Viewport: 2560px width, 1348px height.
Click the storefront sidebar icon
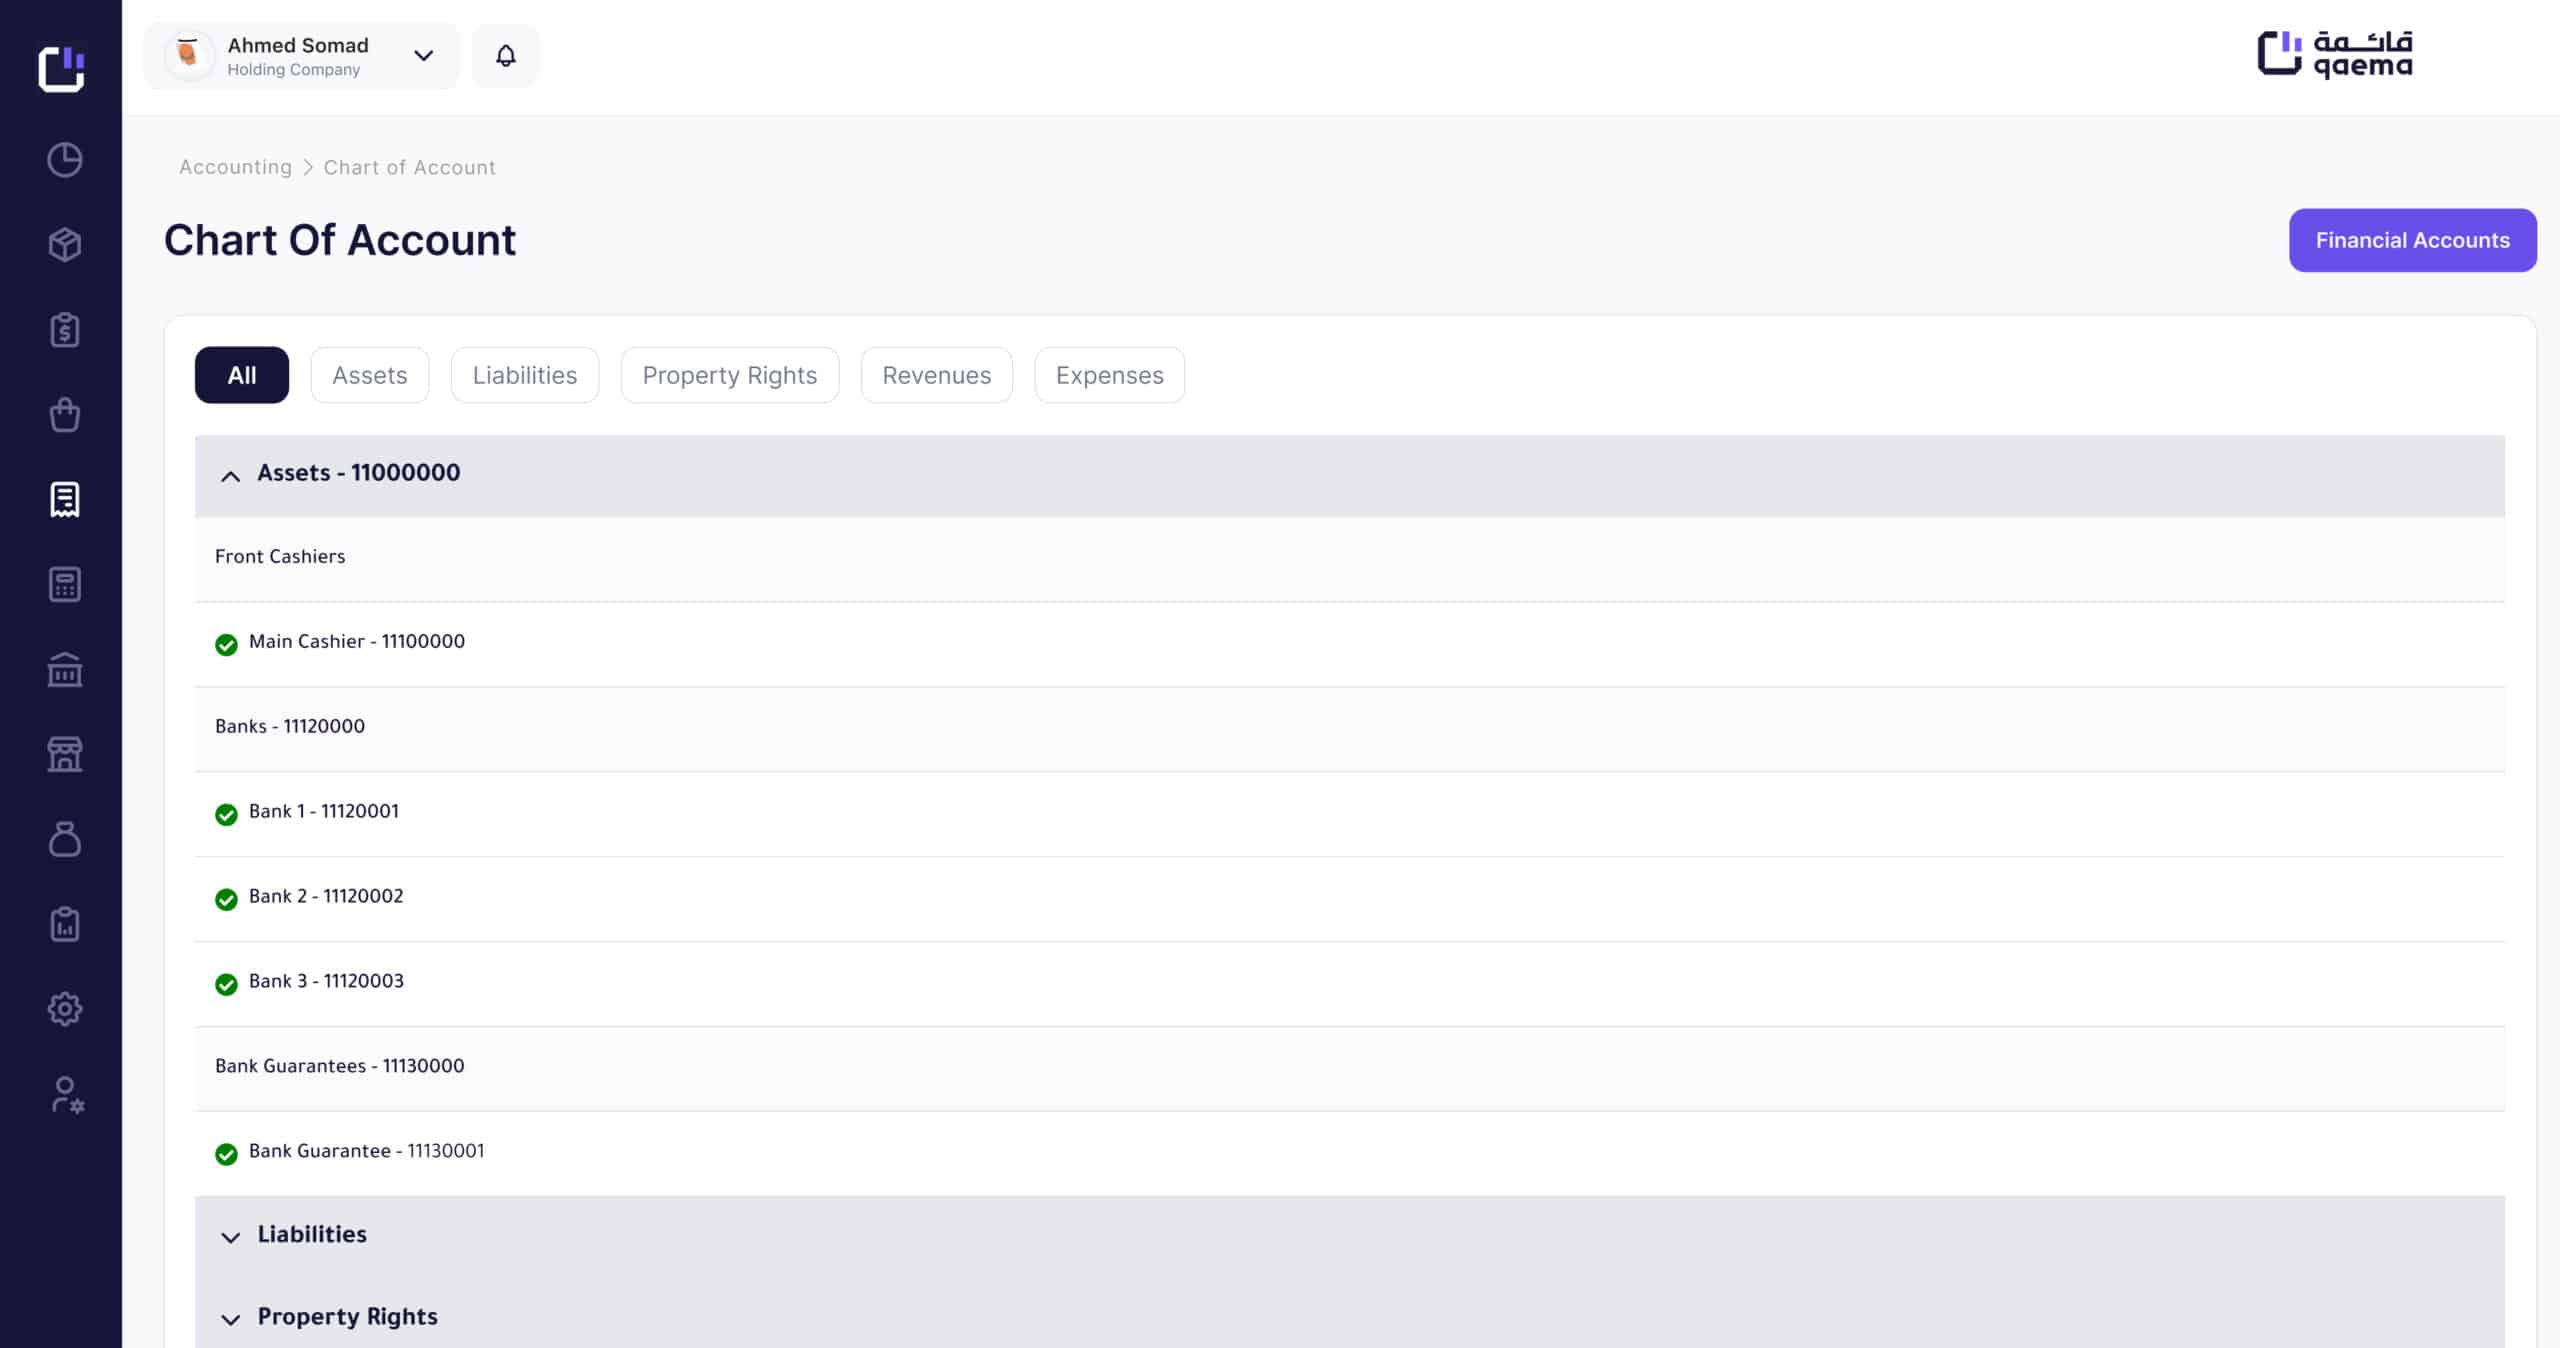click(x=65, y=755)
